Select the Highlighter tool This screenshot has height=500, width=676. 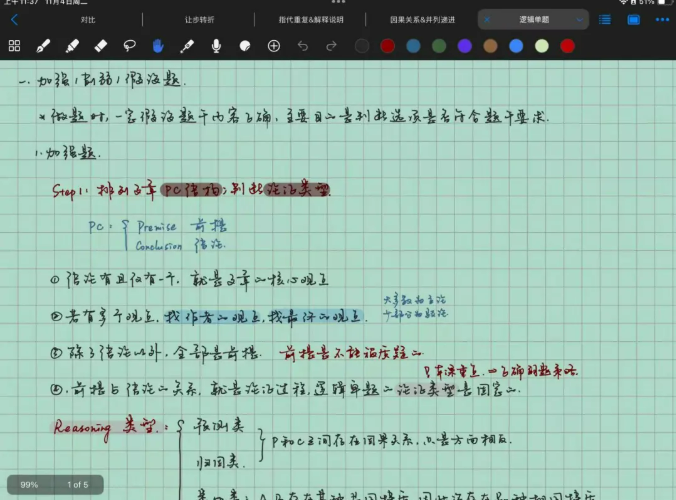pyautogui.click(x=72, y=46)
